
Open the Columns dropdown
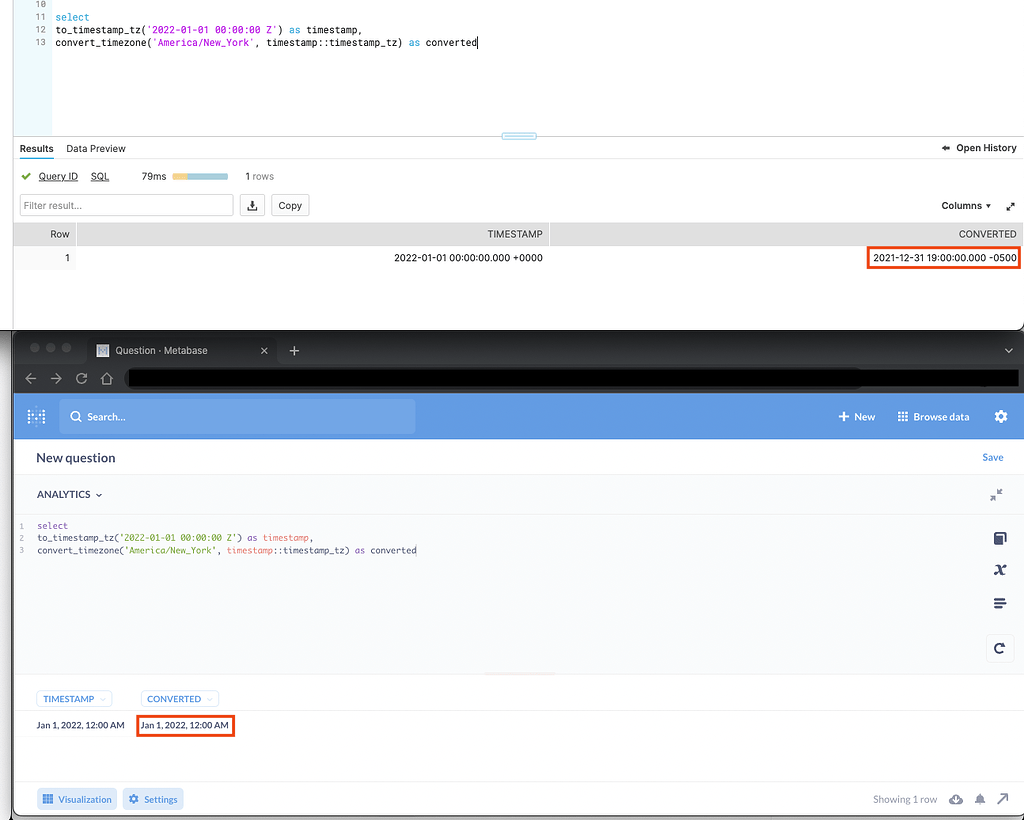click(x=966, y=206)
